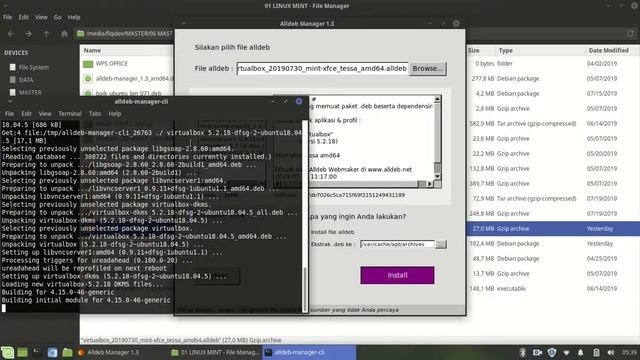
Task: Click the terminal window vertical scrollbar
Action: point(304,216)
